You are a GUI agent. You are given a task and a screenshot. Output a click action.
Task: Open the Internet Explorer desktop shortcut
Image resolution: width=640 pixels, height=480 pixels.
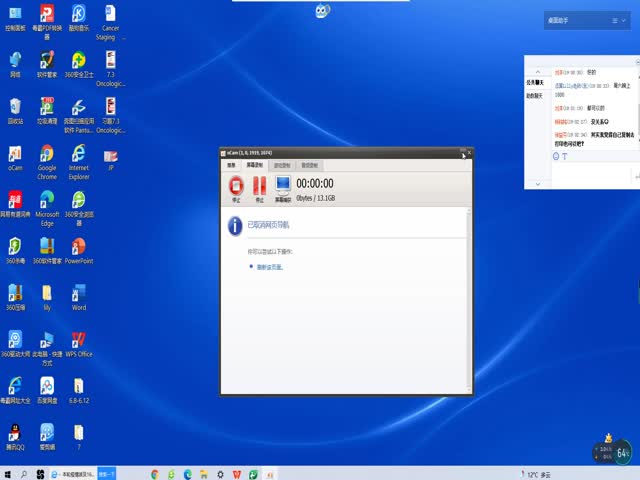click(78, 158)
